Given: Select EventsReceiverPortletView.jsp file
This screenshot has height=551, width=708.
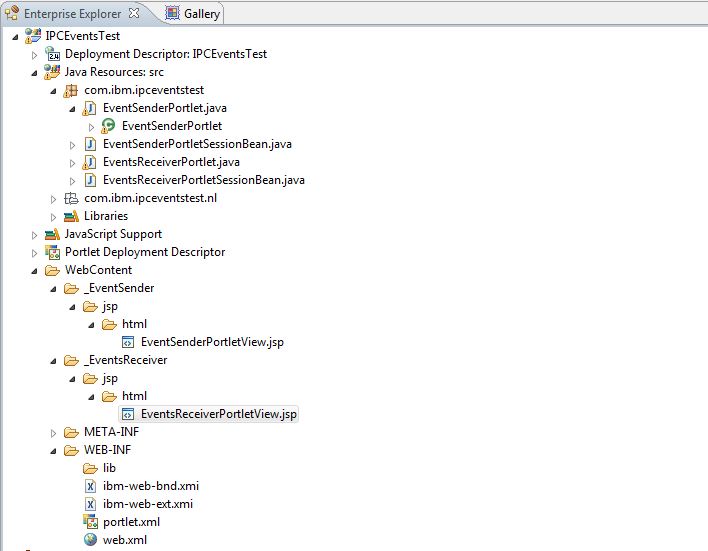Looking at the screenshot, I should click(218, 414).
